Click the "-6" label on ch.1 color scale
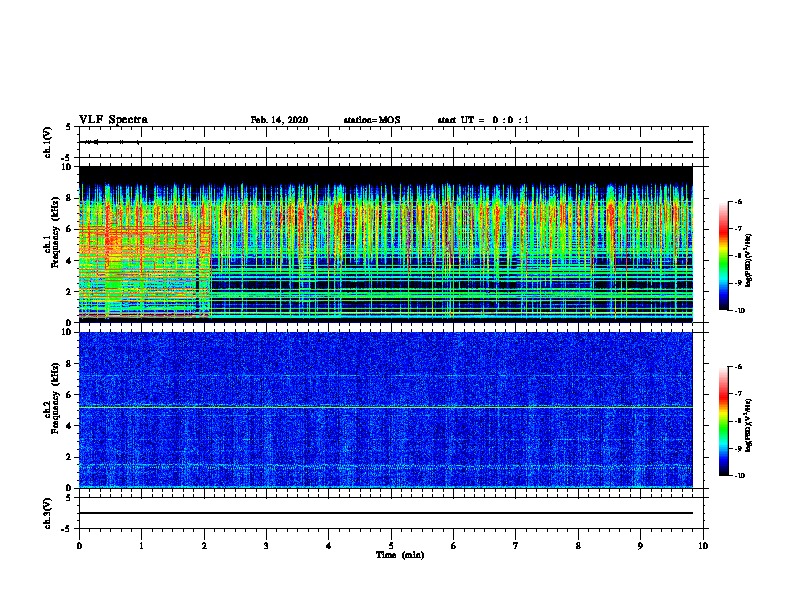This screenshot has height=612, width=792. click(x=738, y=201)
